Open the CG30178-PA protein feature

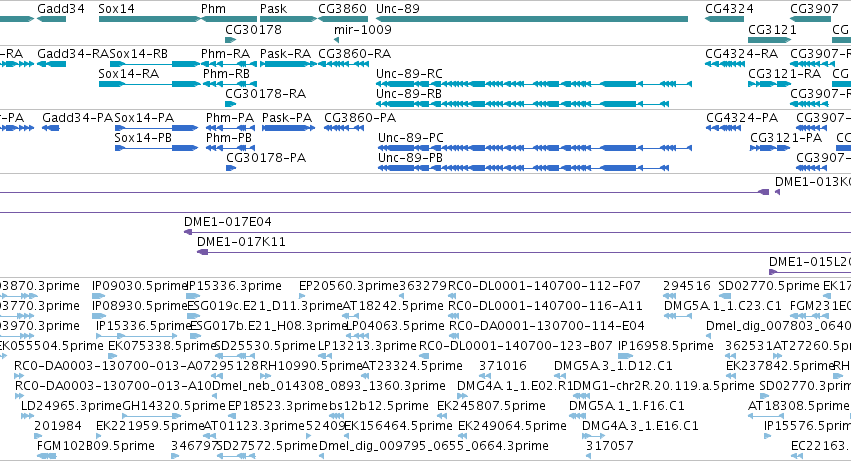click(x=266, y=157)
